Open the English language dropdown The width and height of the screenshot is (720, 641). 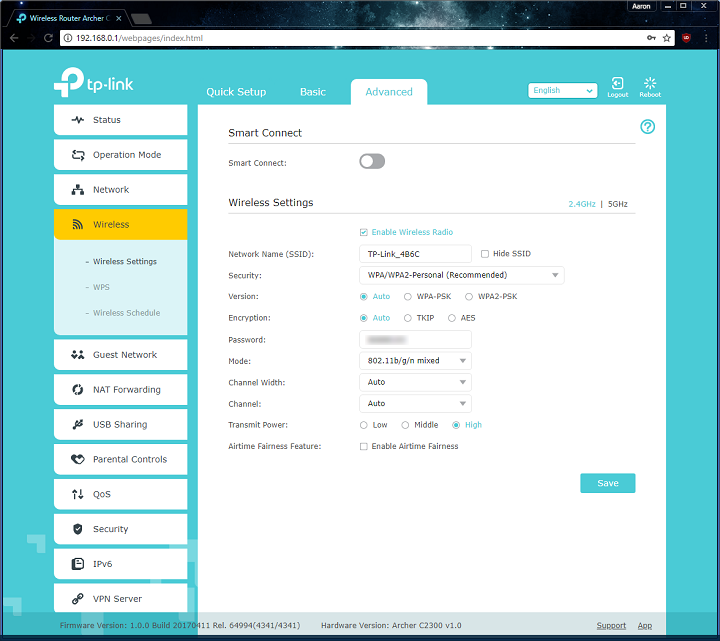coord(562,91)
